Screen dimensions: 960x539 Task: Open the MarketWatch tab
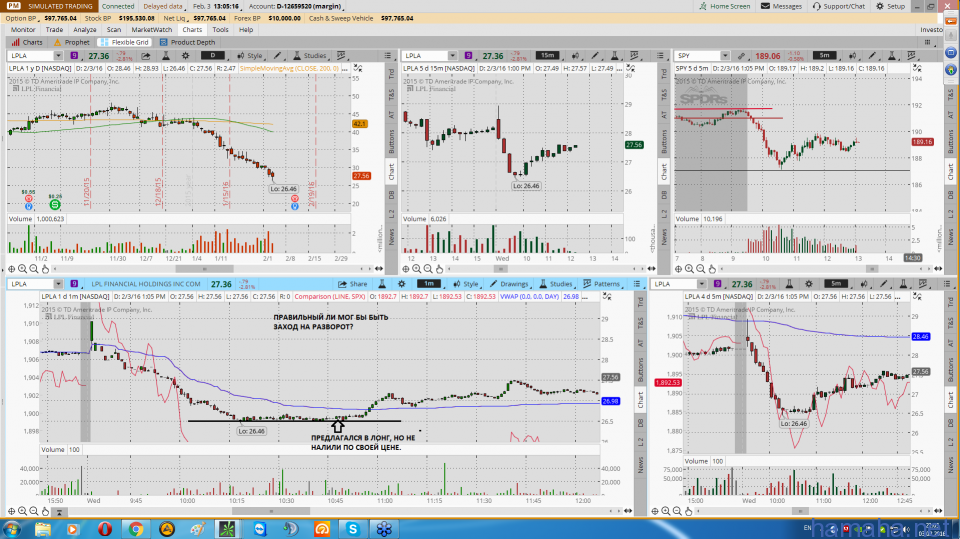click(x=152, y=29)
